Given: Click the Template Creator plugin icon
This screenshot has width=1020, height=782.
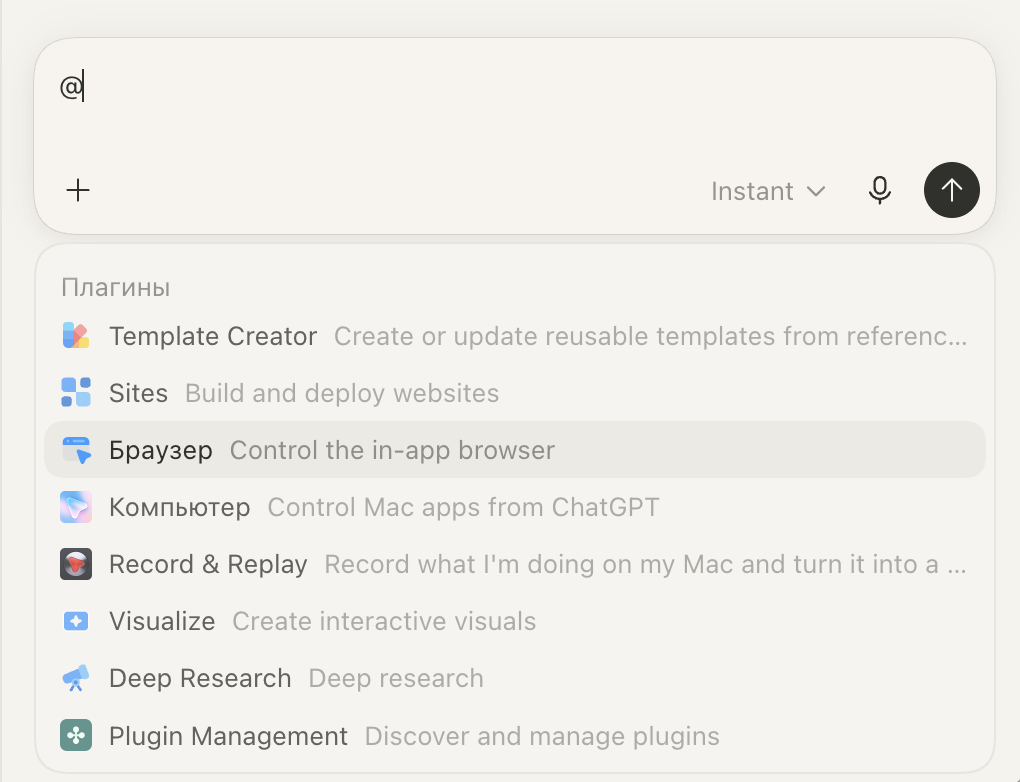Looking at the screenshot, I should (76, 336).
